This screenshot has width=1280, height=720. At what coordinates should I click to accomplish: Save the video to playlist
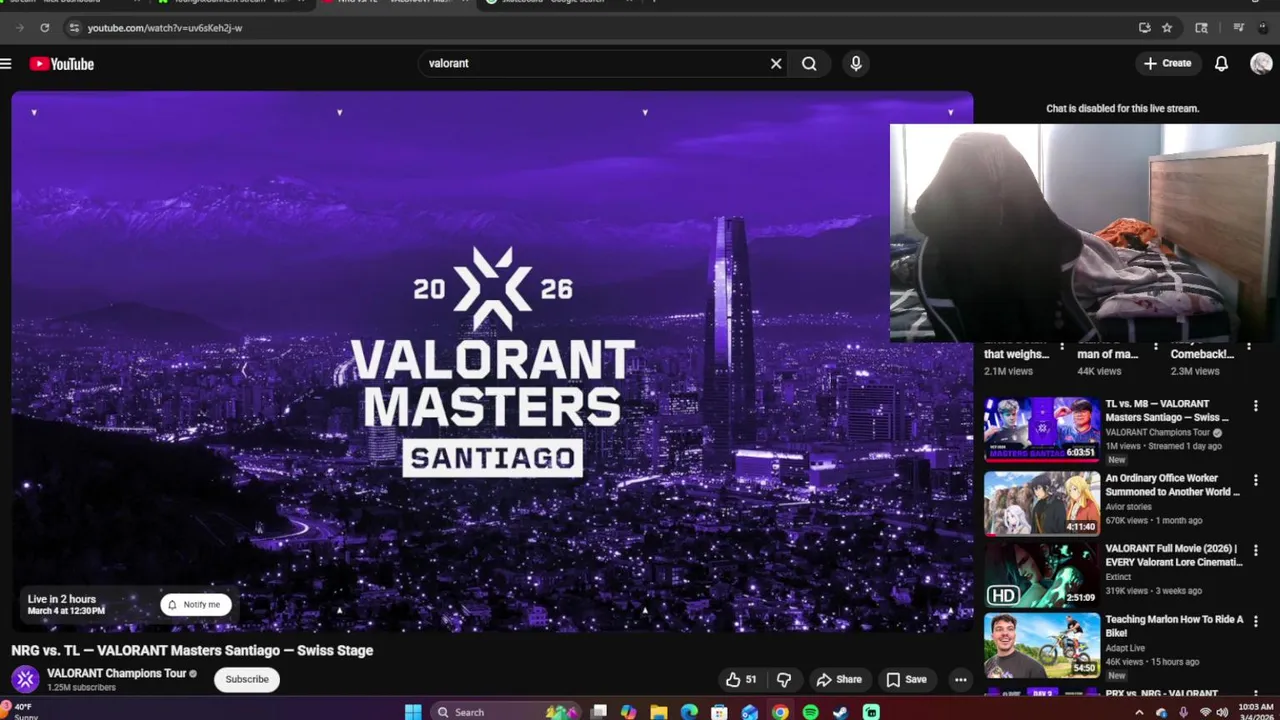coord(906,680)
